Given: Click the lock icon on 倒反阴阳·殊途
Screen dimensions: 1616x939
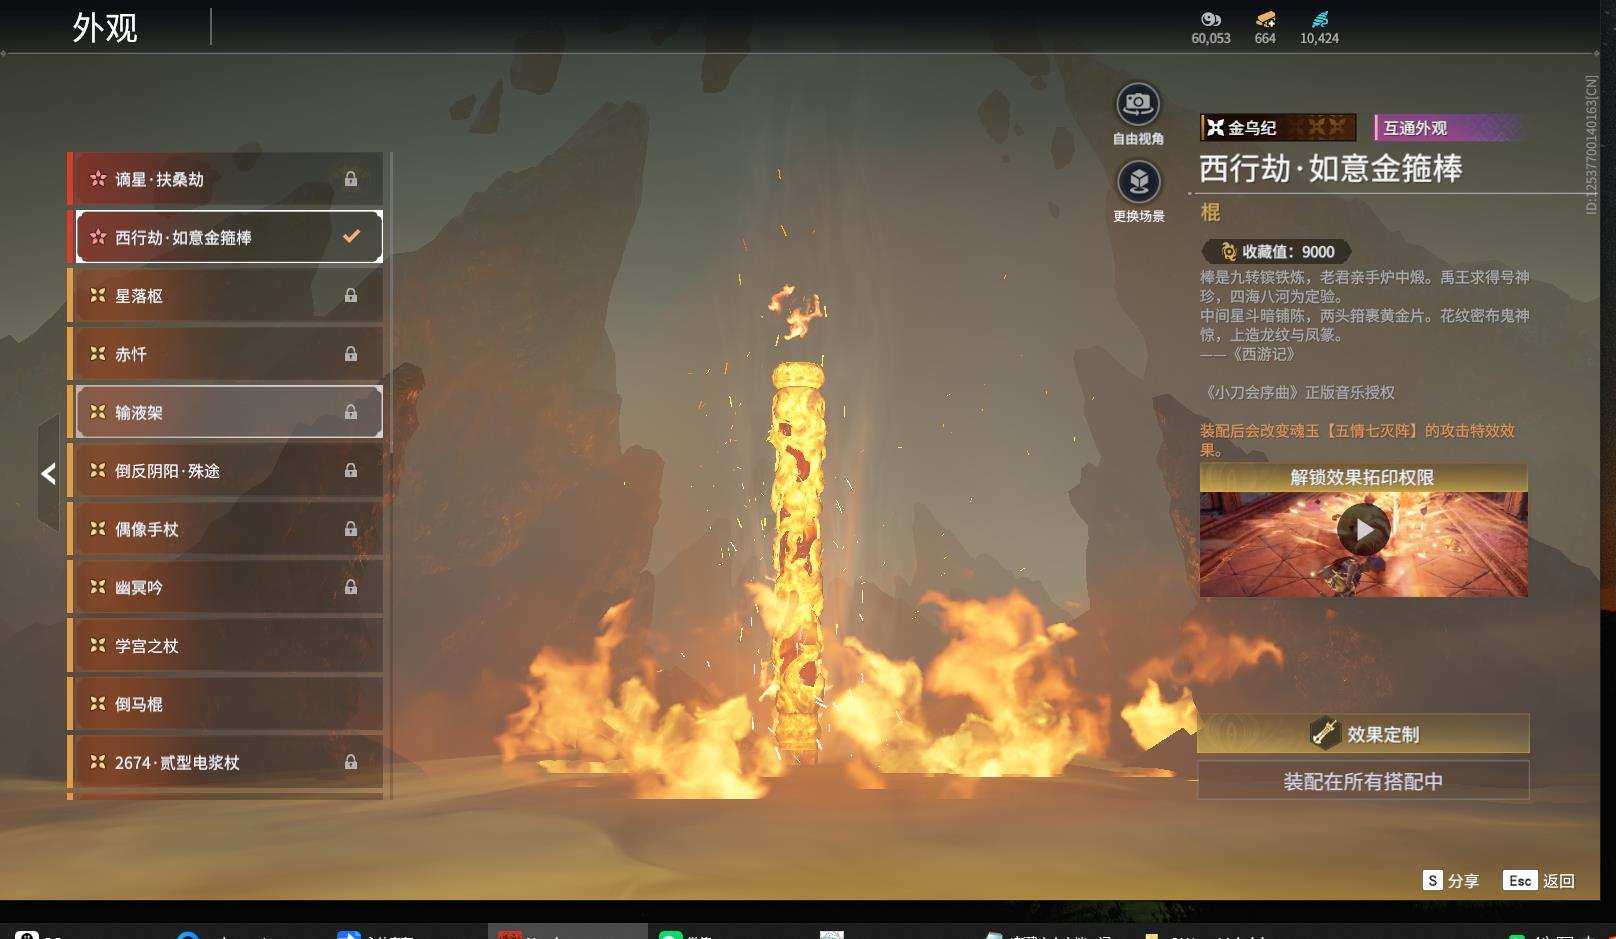Looking at the screenshot, I should [x=351, y=470].
